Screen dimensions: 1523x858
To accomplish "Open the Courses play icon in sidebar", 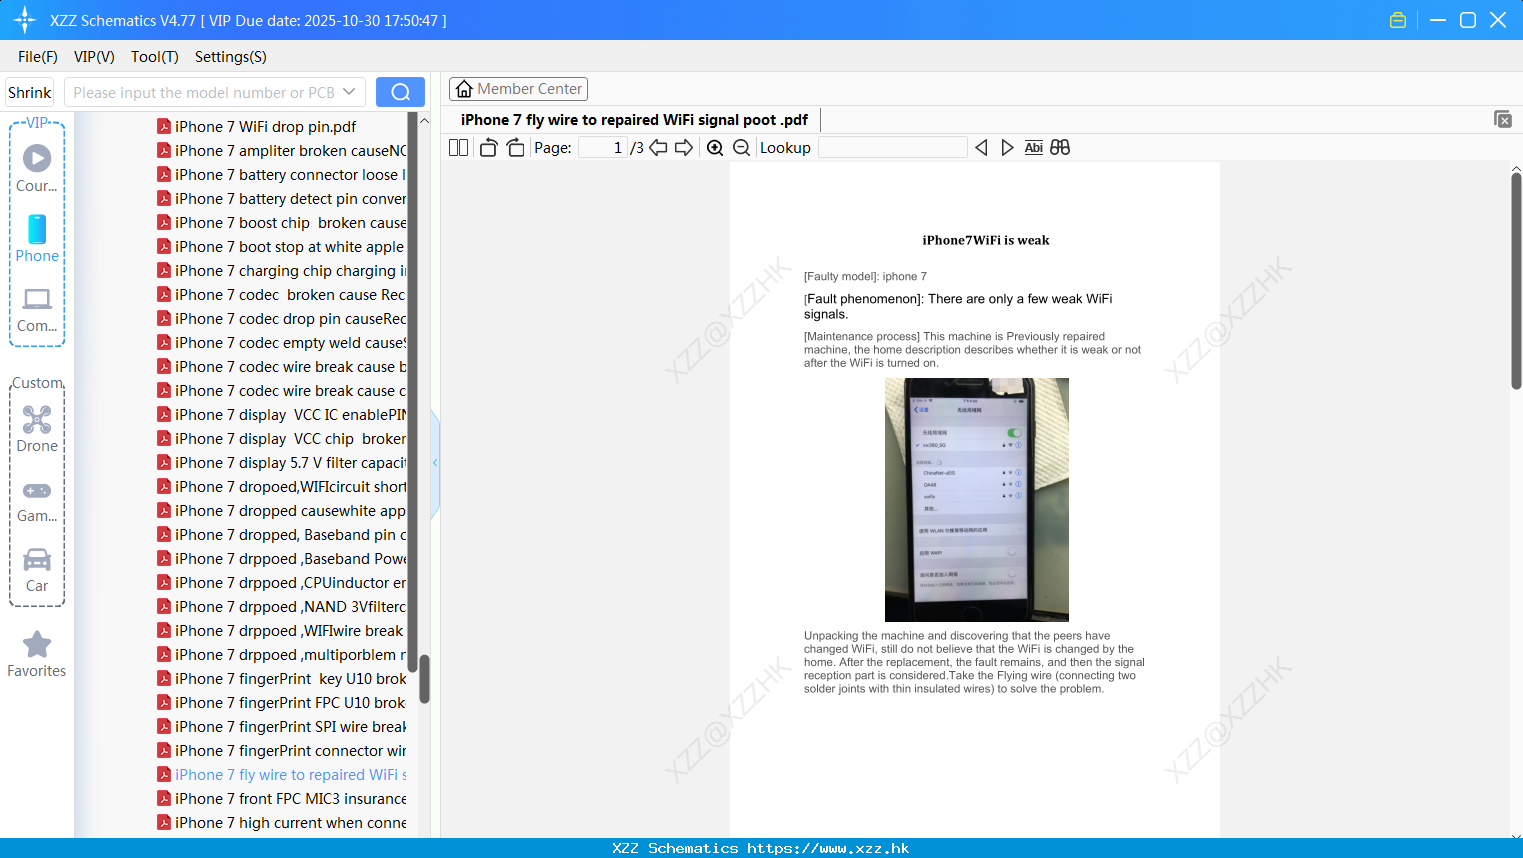I will click(37, 158).
